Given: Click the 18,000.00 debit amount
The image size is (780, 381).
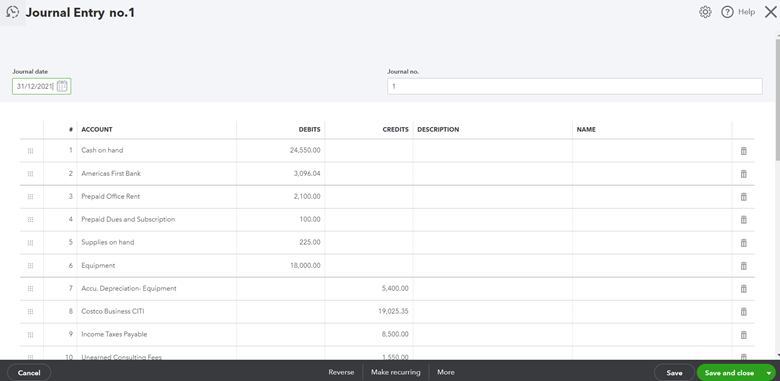Looking at the screenshot, I should click(x=305, y=266).
